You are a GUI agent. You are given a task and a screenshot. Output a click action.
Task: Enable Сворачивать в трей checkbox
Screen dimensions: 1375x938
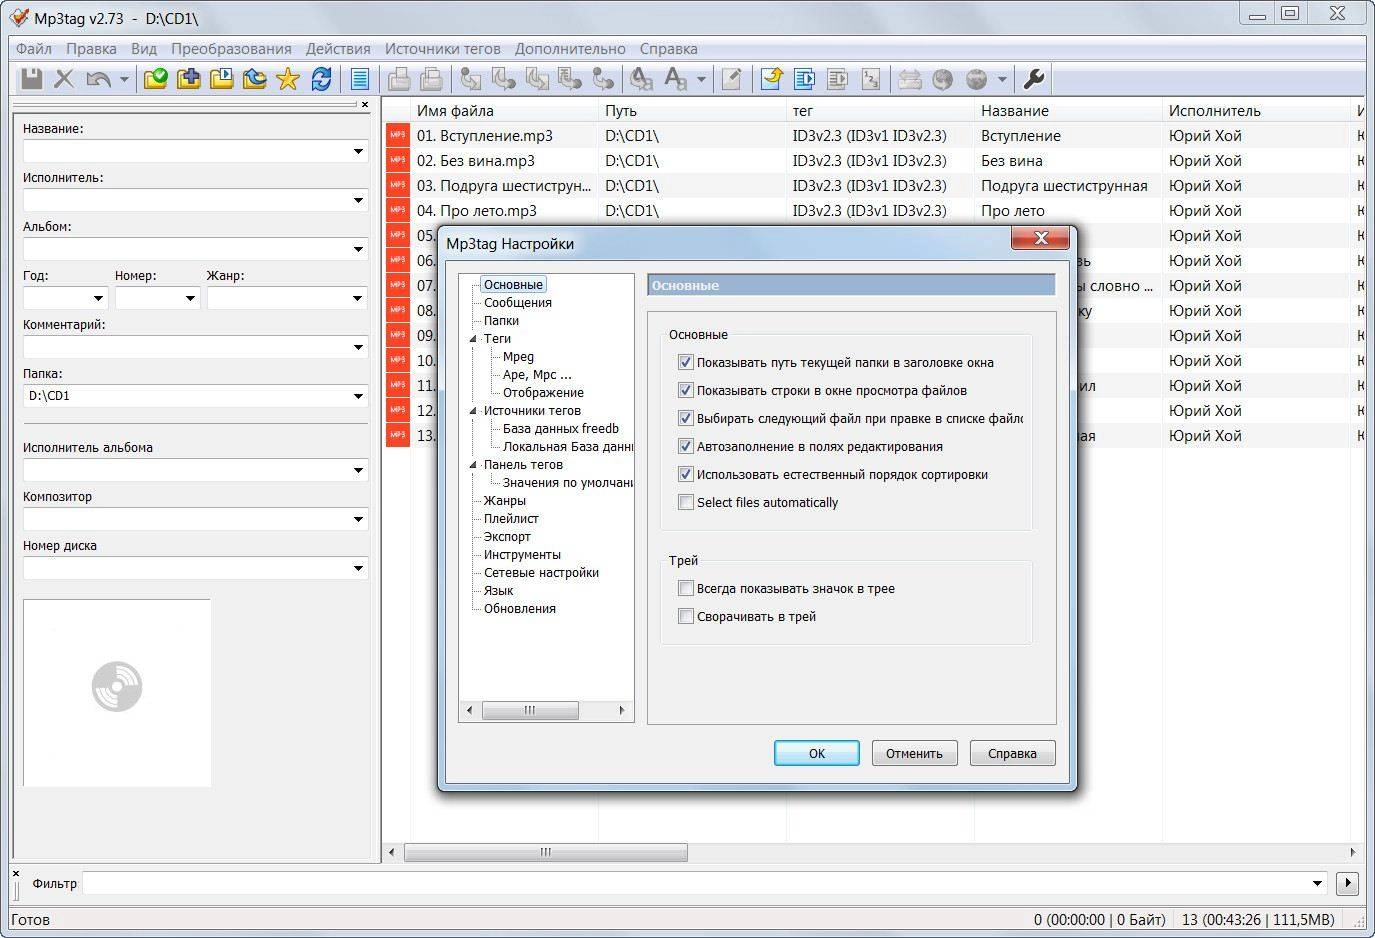(x=686, y=617)
